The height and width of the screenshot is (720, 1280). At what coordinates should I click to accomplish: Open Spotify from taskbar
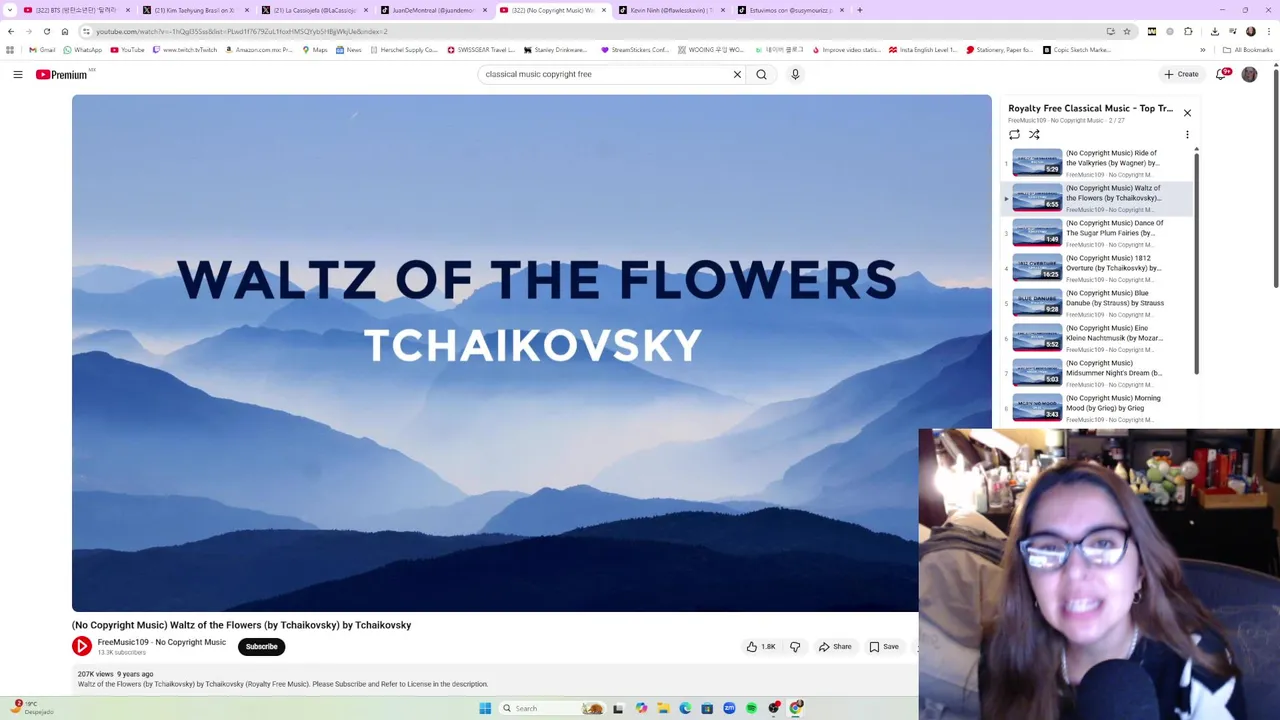click(751, 708)
